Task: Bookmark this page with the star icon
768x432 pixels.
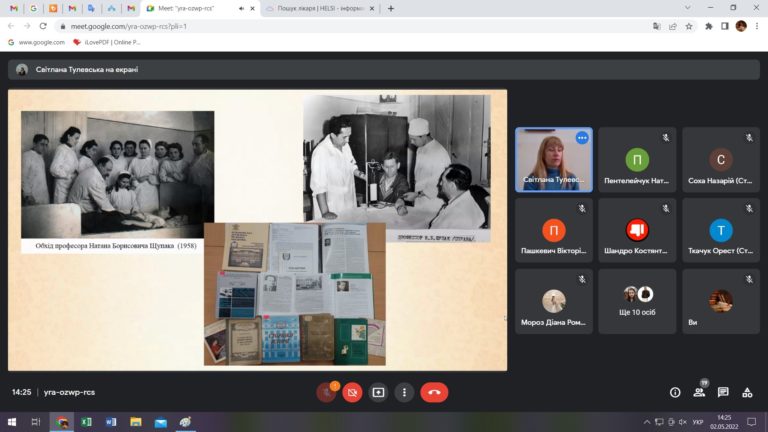Action: click(689, 26)
